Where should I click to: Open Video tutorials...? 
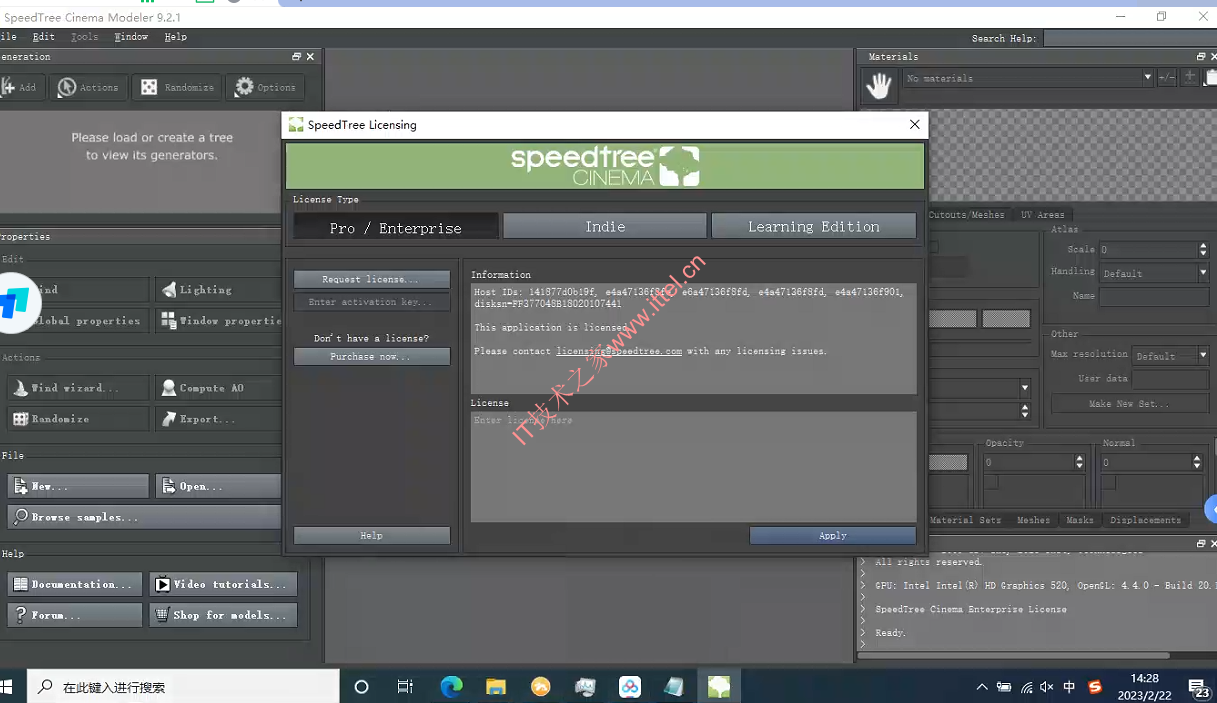tap(223, 584)
